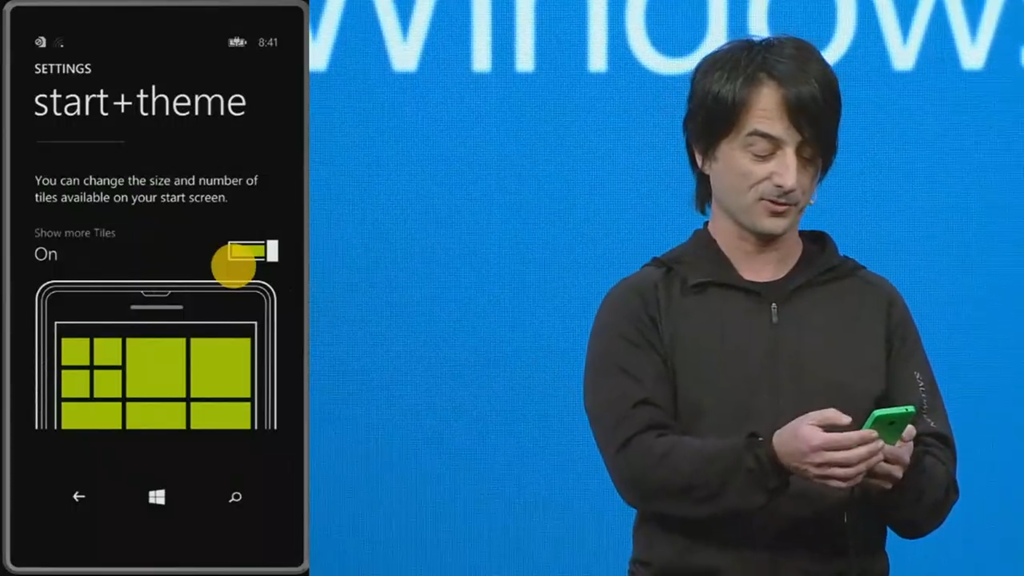Tap the SETTINGS header label
The image size is (1024, 576).
[63, 69]
